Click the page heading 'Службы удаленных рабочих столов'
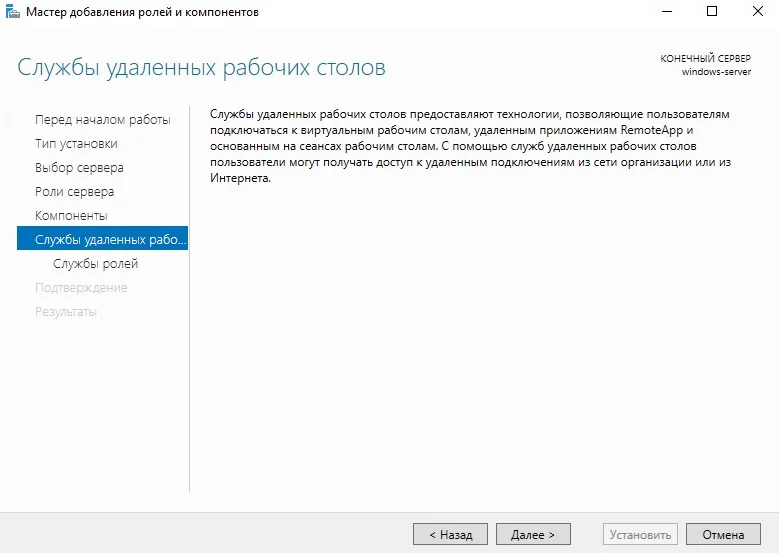This screenshot has height=553, width=779. pyautogui.click(x=201, y=68)
